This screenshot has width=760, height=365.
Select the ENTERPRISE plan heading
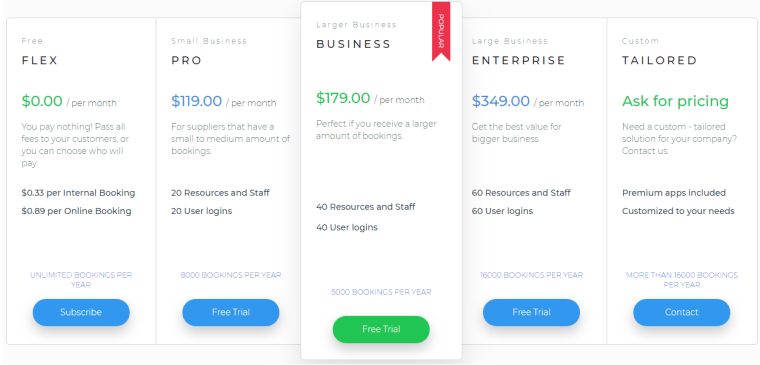tap(519, 61)
